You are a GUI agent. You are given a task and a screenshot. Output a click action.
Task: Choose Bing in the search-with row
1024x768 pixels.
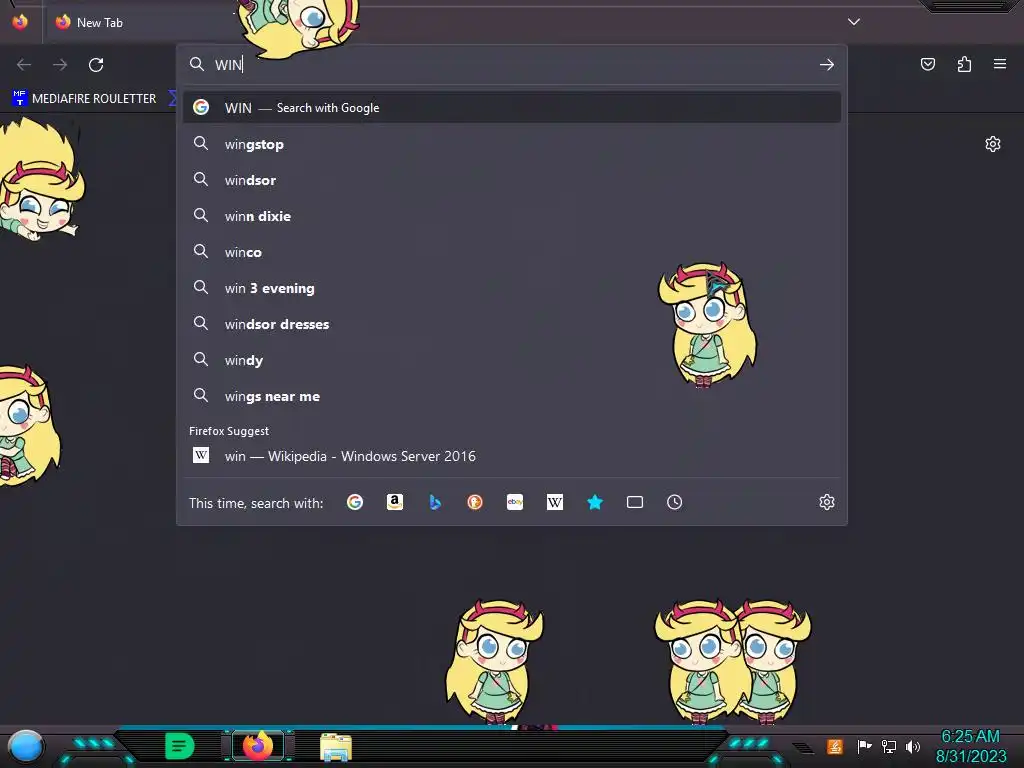pos(435,502)
